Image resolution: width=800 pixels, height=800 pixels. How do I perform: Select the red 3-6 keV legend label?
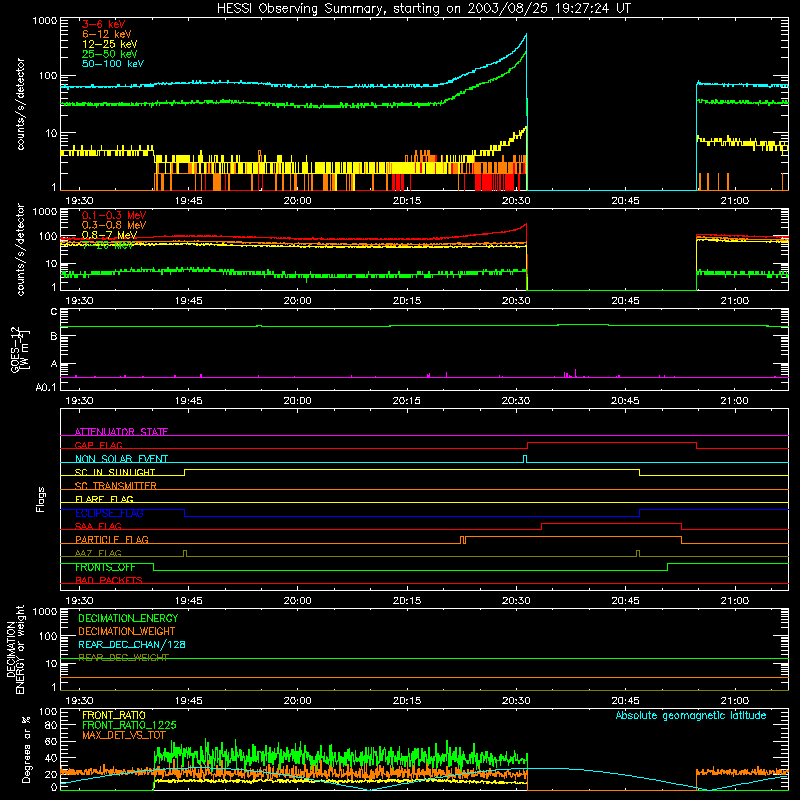(104, 24)
